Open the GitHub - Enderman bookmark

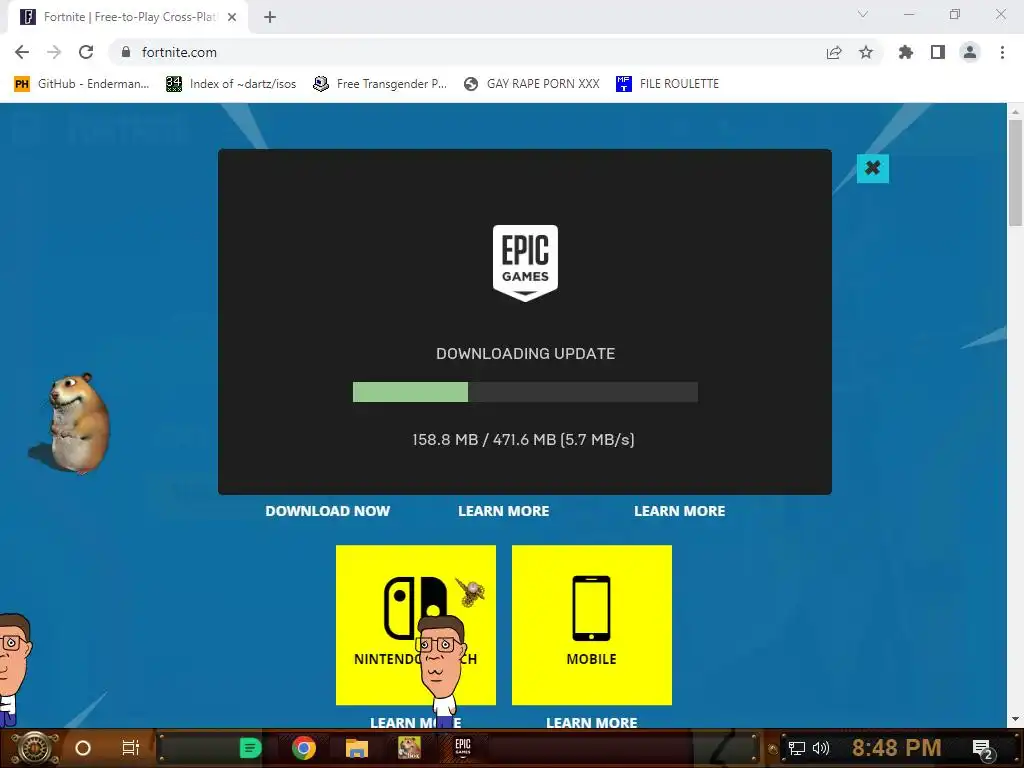coord(82,84)
